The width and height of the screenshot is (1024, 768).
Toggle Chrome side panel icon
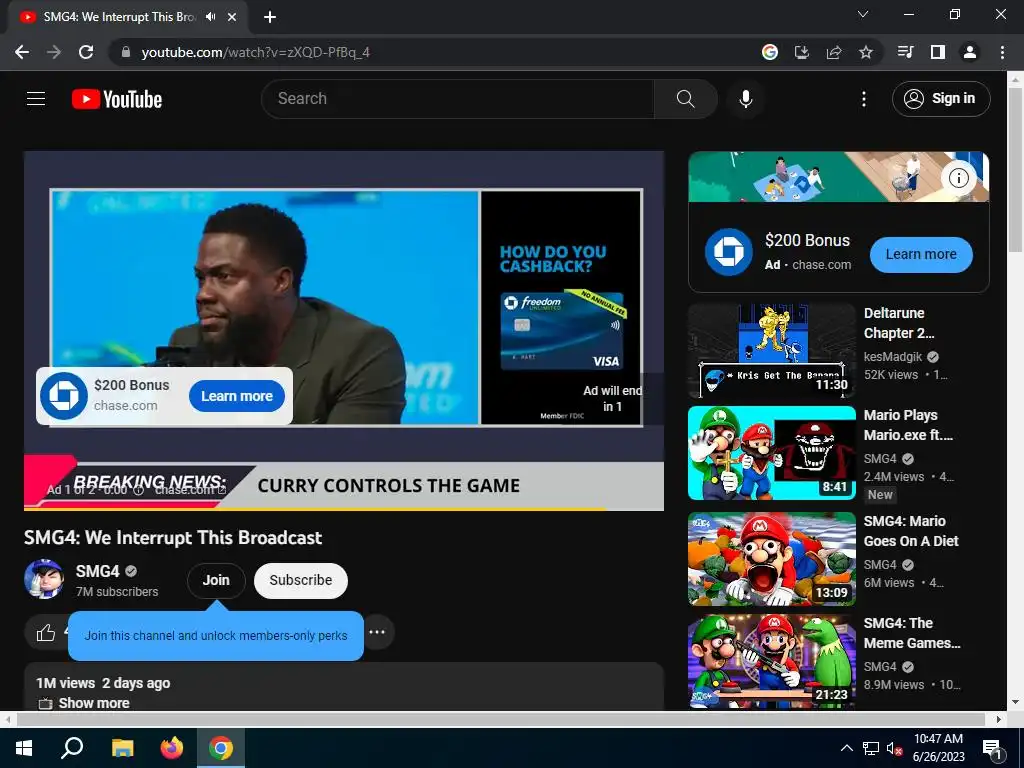point(937,52)
